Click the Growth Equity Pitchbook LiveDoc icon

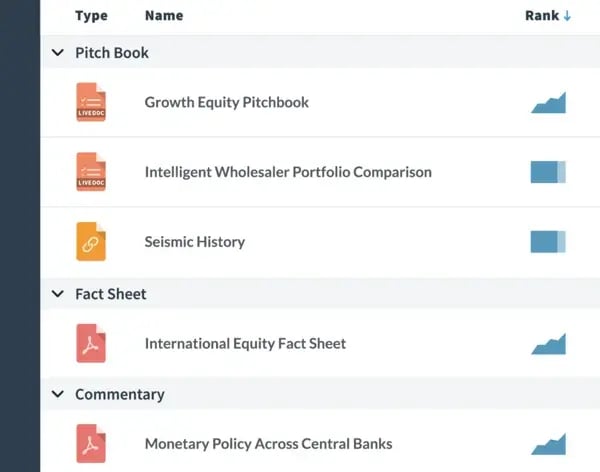point(91,102)
